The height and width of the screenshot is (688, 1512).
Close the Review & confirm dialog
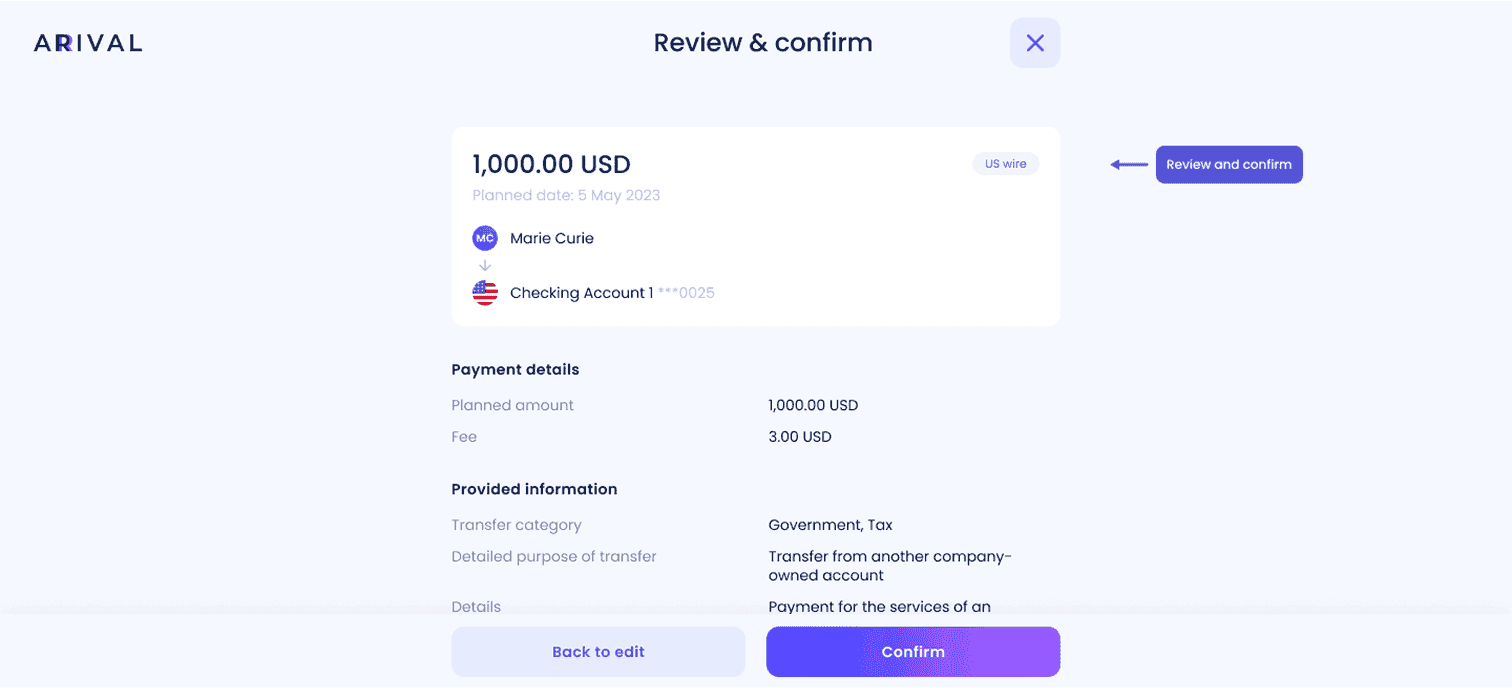click(x=1035, y=43)
